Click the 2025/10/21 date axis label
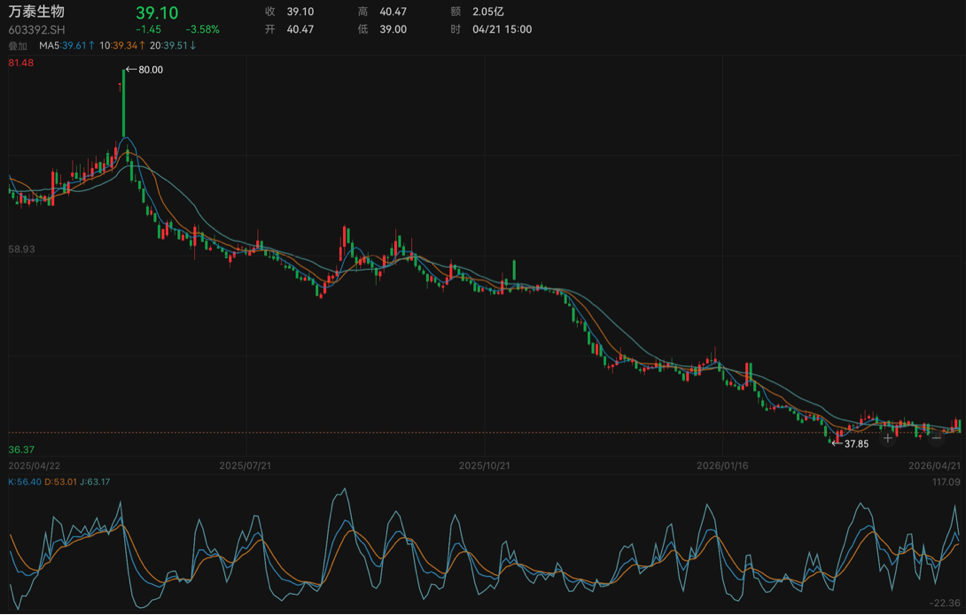The width and height of the screenshot is (966, 615). click(x=485, y=466)
